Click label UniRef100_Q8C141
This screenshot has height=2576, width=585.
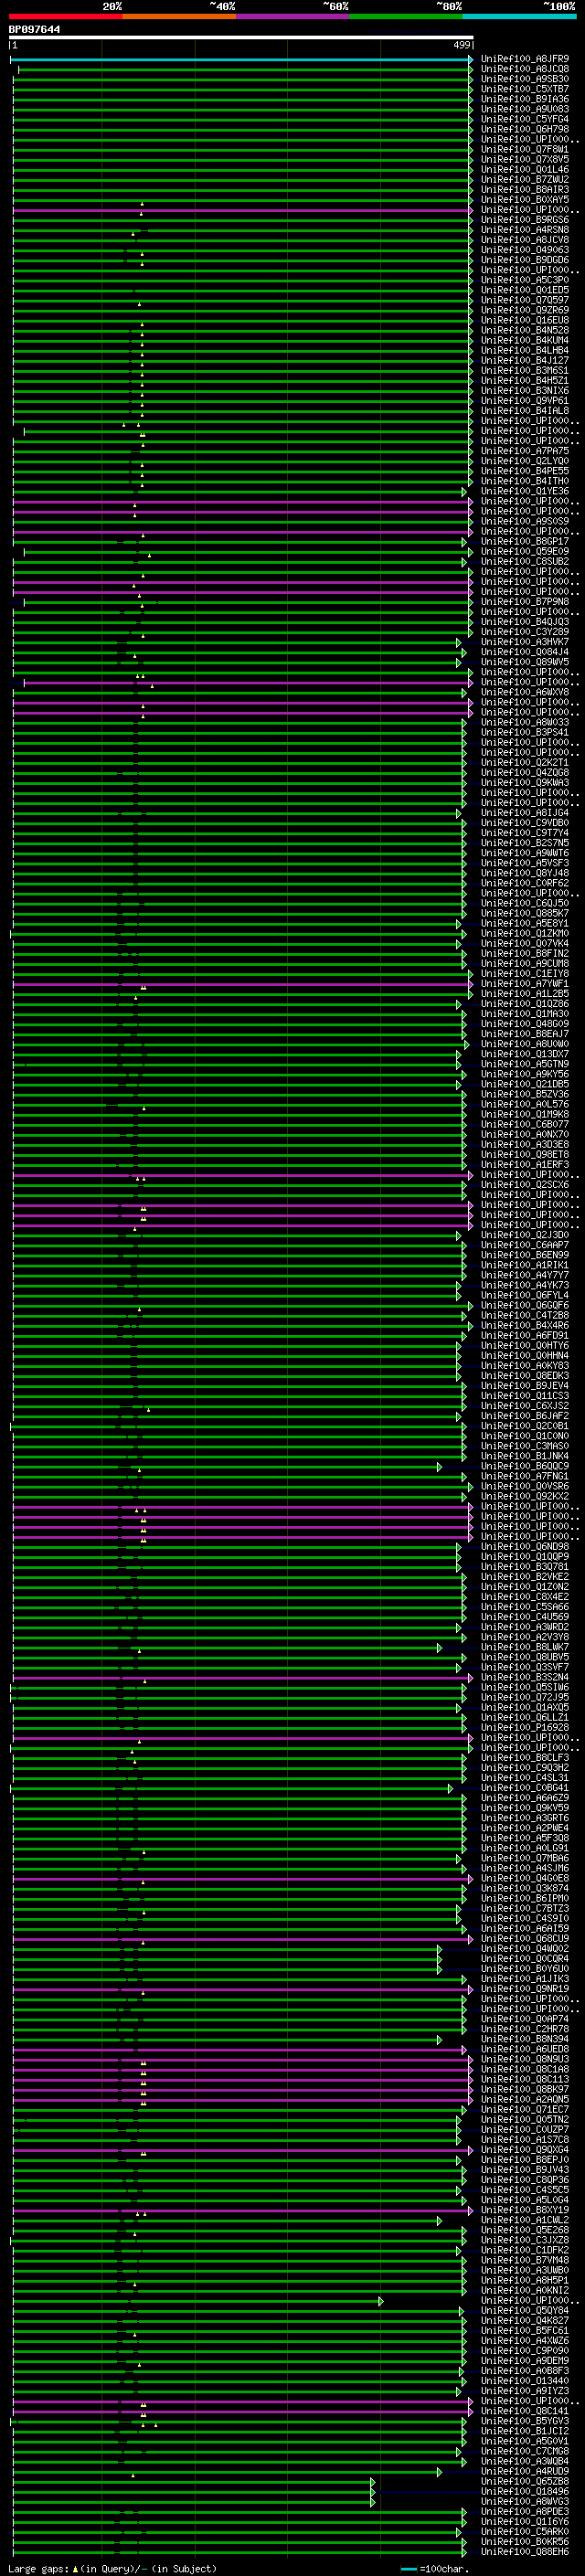(x=525, y=2411)
